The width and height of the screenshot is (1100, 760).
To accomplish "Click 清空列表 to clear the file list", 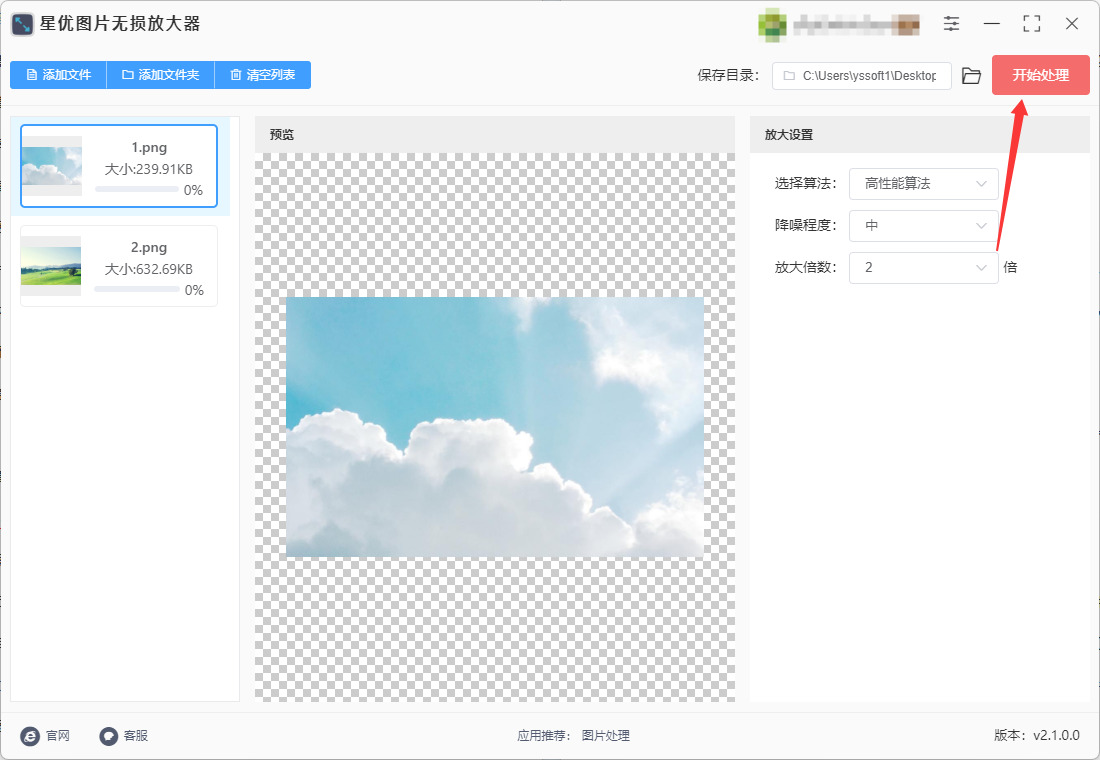I will pyautogui.click(x=262, y=75).
